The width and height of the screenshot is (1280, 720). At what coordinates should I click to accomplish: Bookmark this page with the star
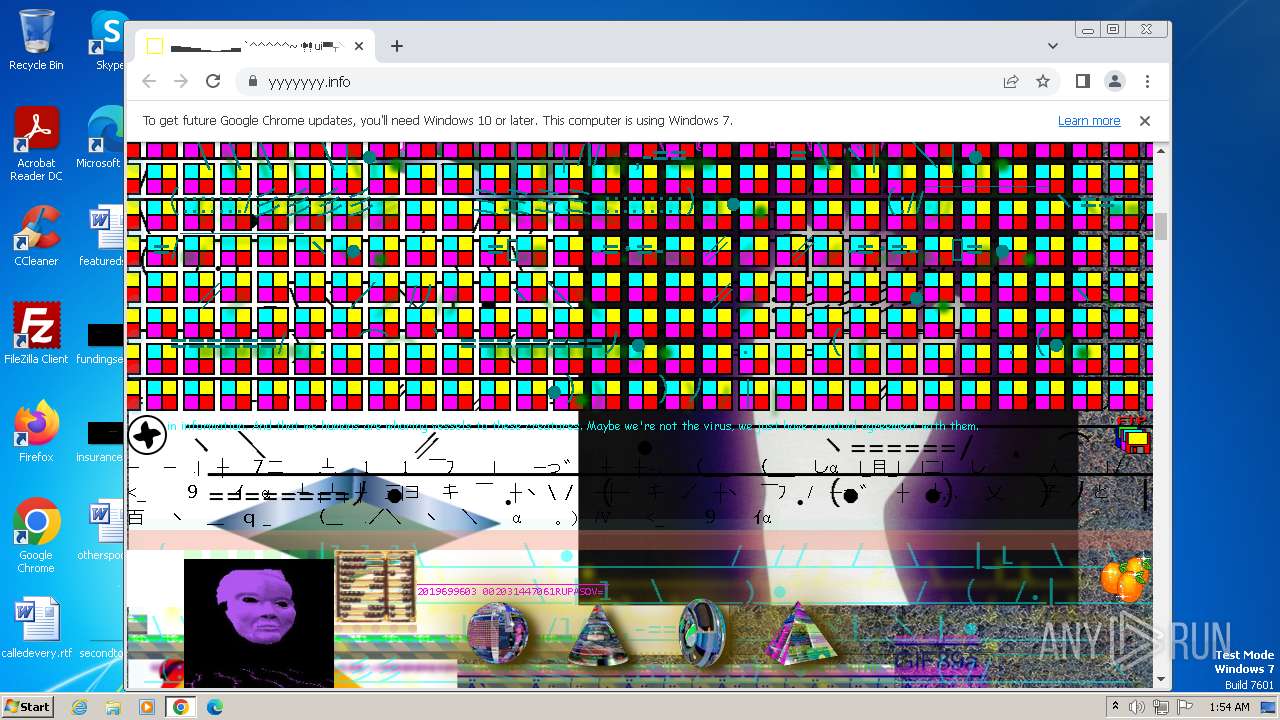coord(1043,82)
